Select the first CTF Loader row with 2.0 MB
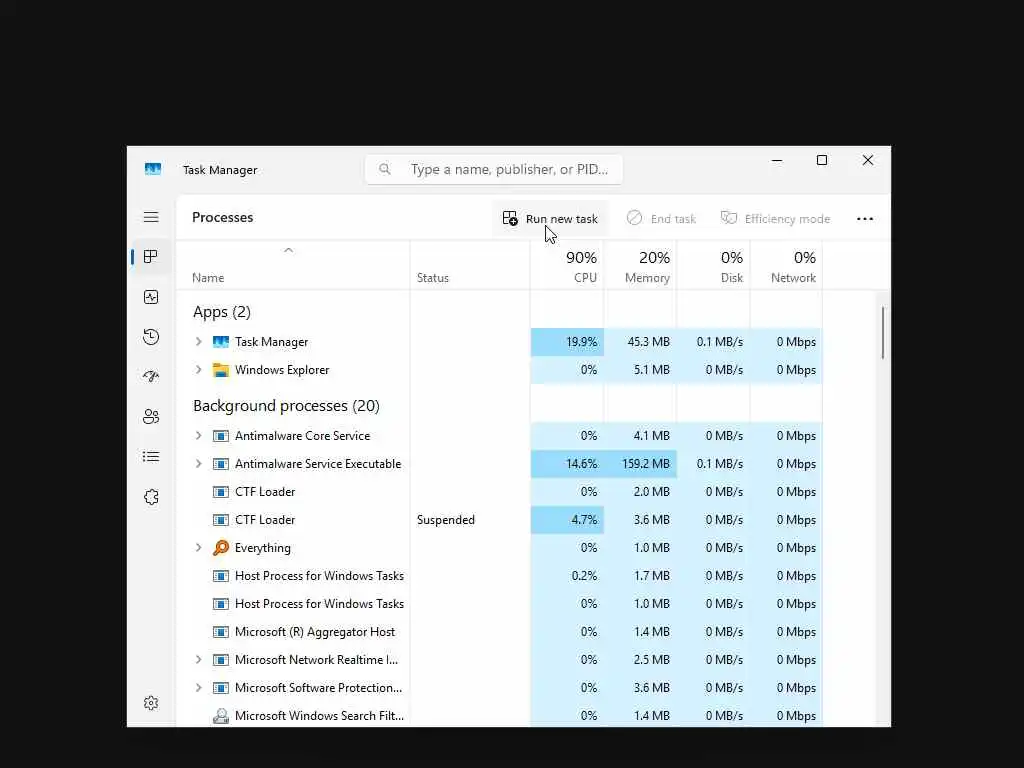The image size is (1024, 768). [500, 492]
